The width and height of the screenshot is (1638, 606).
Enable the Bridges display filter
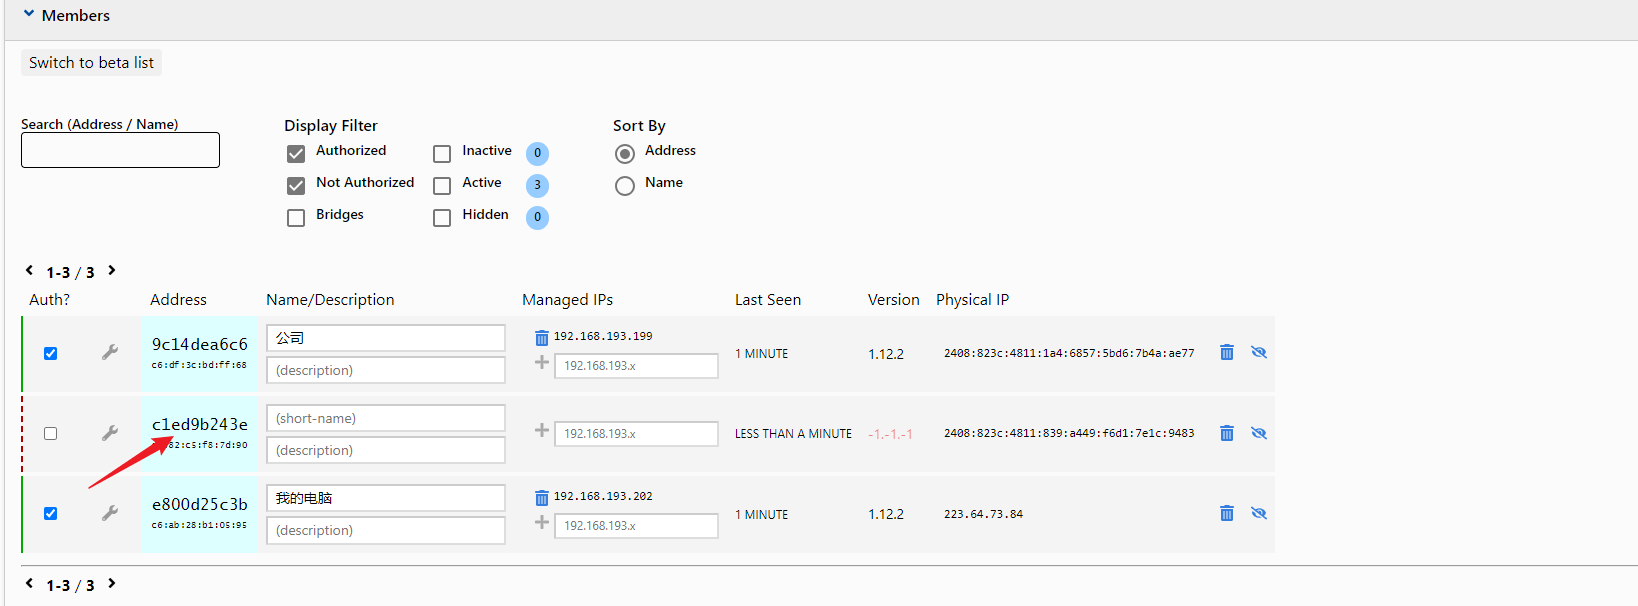point(296,218)
